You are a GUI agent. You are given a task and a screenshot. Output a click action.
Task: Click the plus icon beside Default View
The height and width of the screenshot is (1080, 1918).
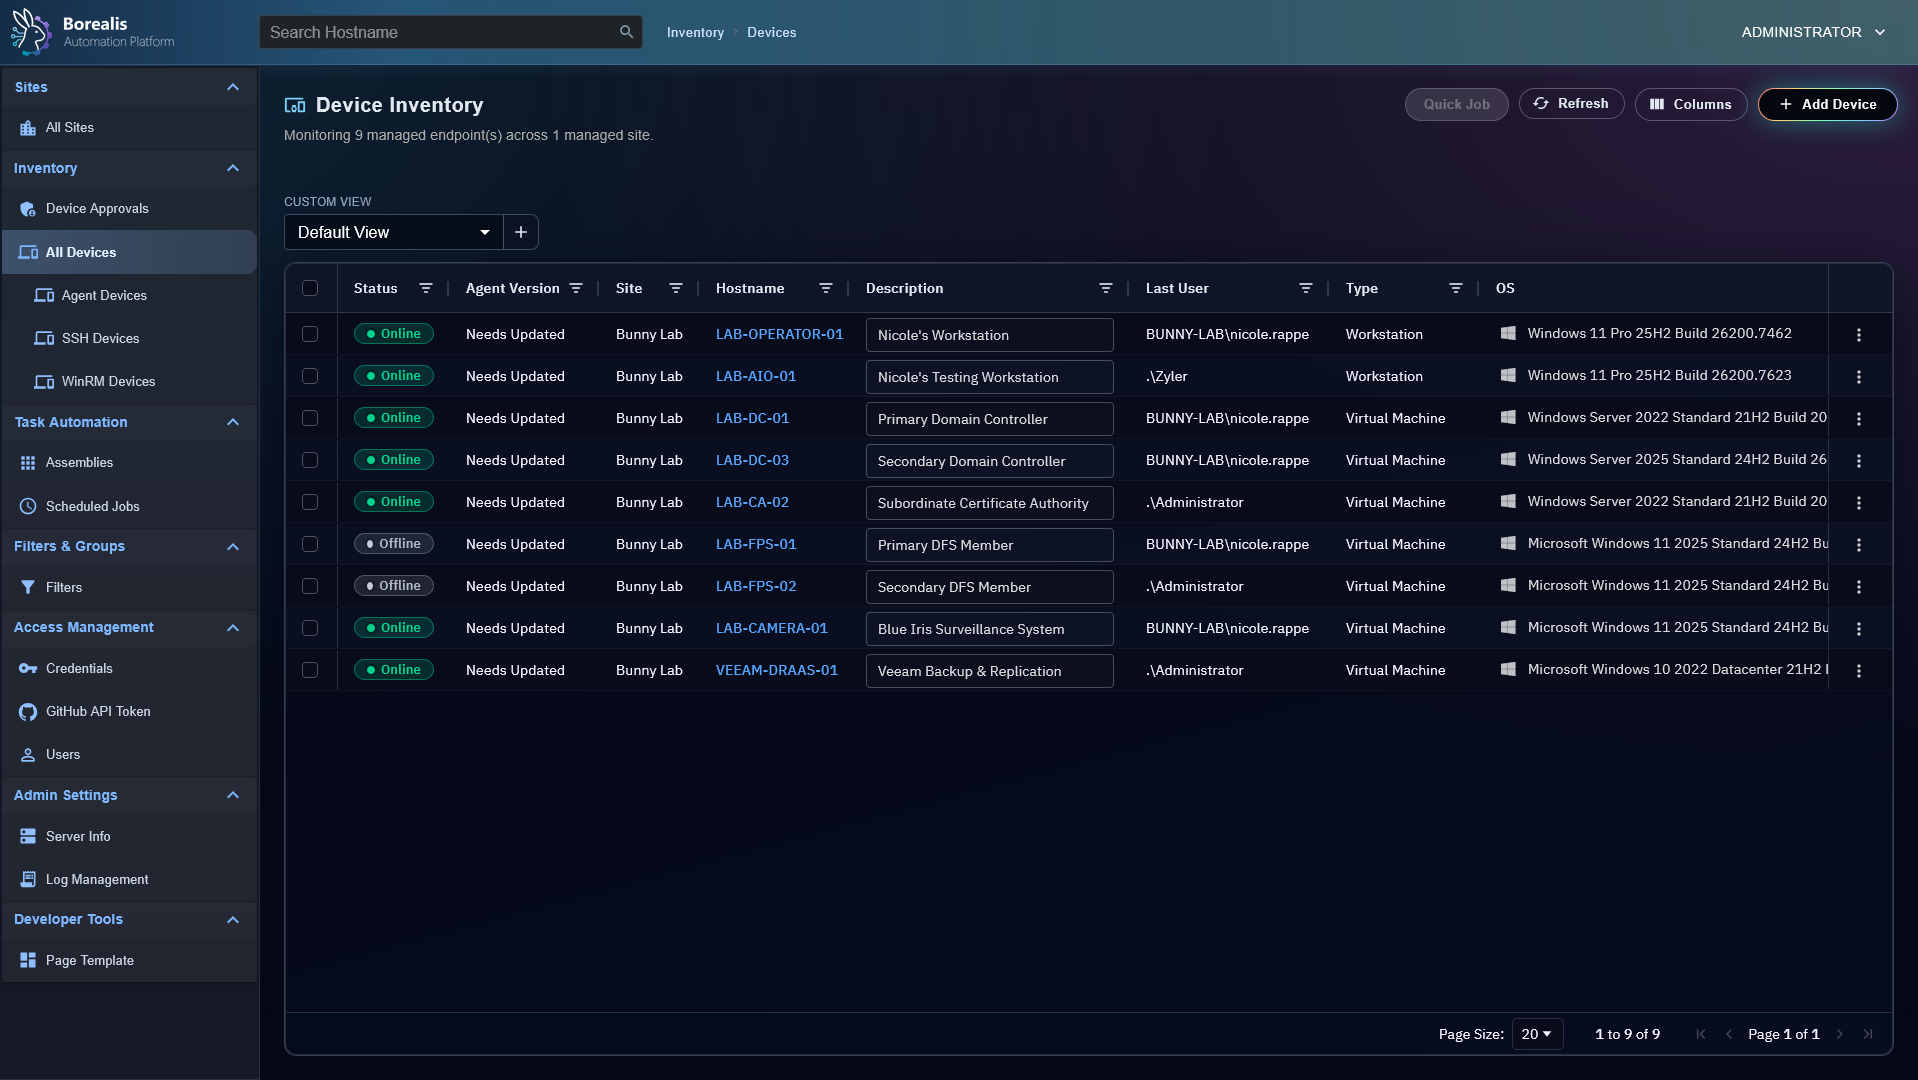click(x=521, y=232)
